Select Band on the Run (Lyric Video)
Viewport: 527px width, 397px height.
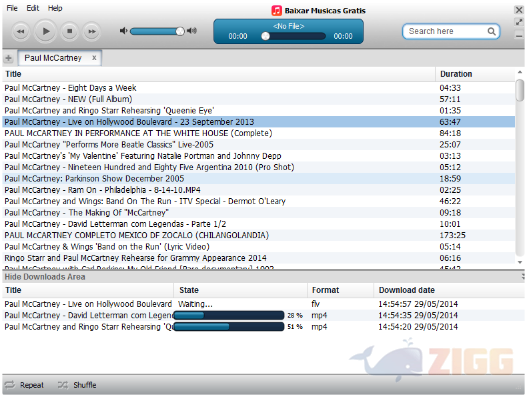click(258, 247)
